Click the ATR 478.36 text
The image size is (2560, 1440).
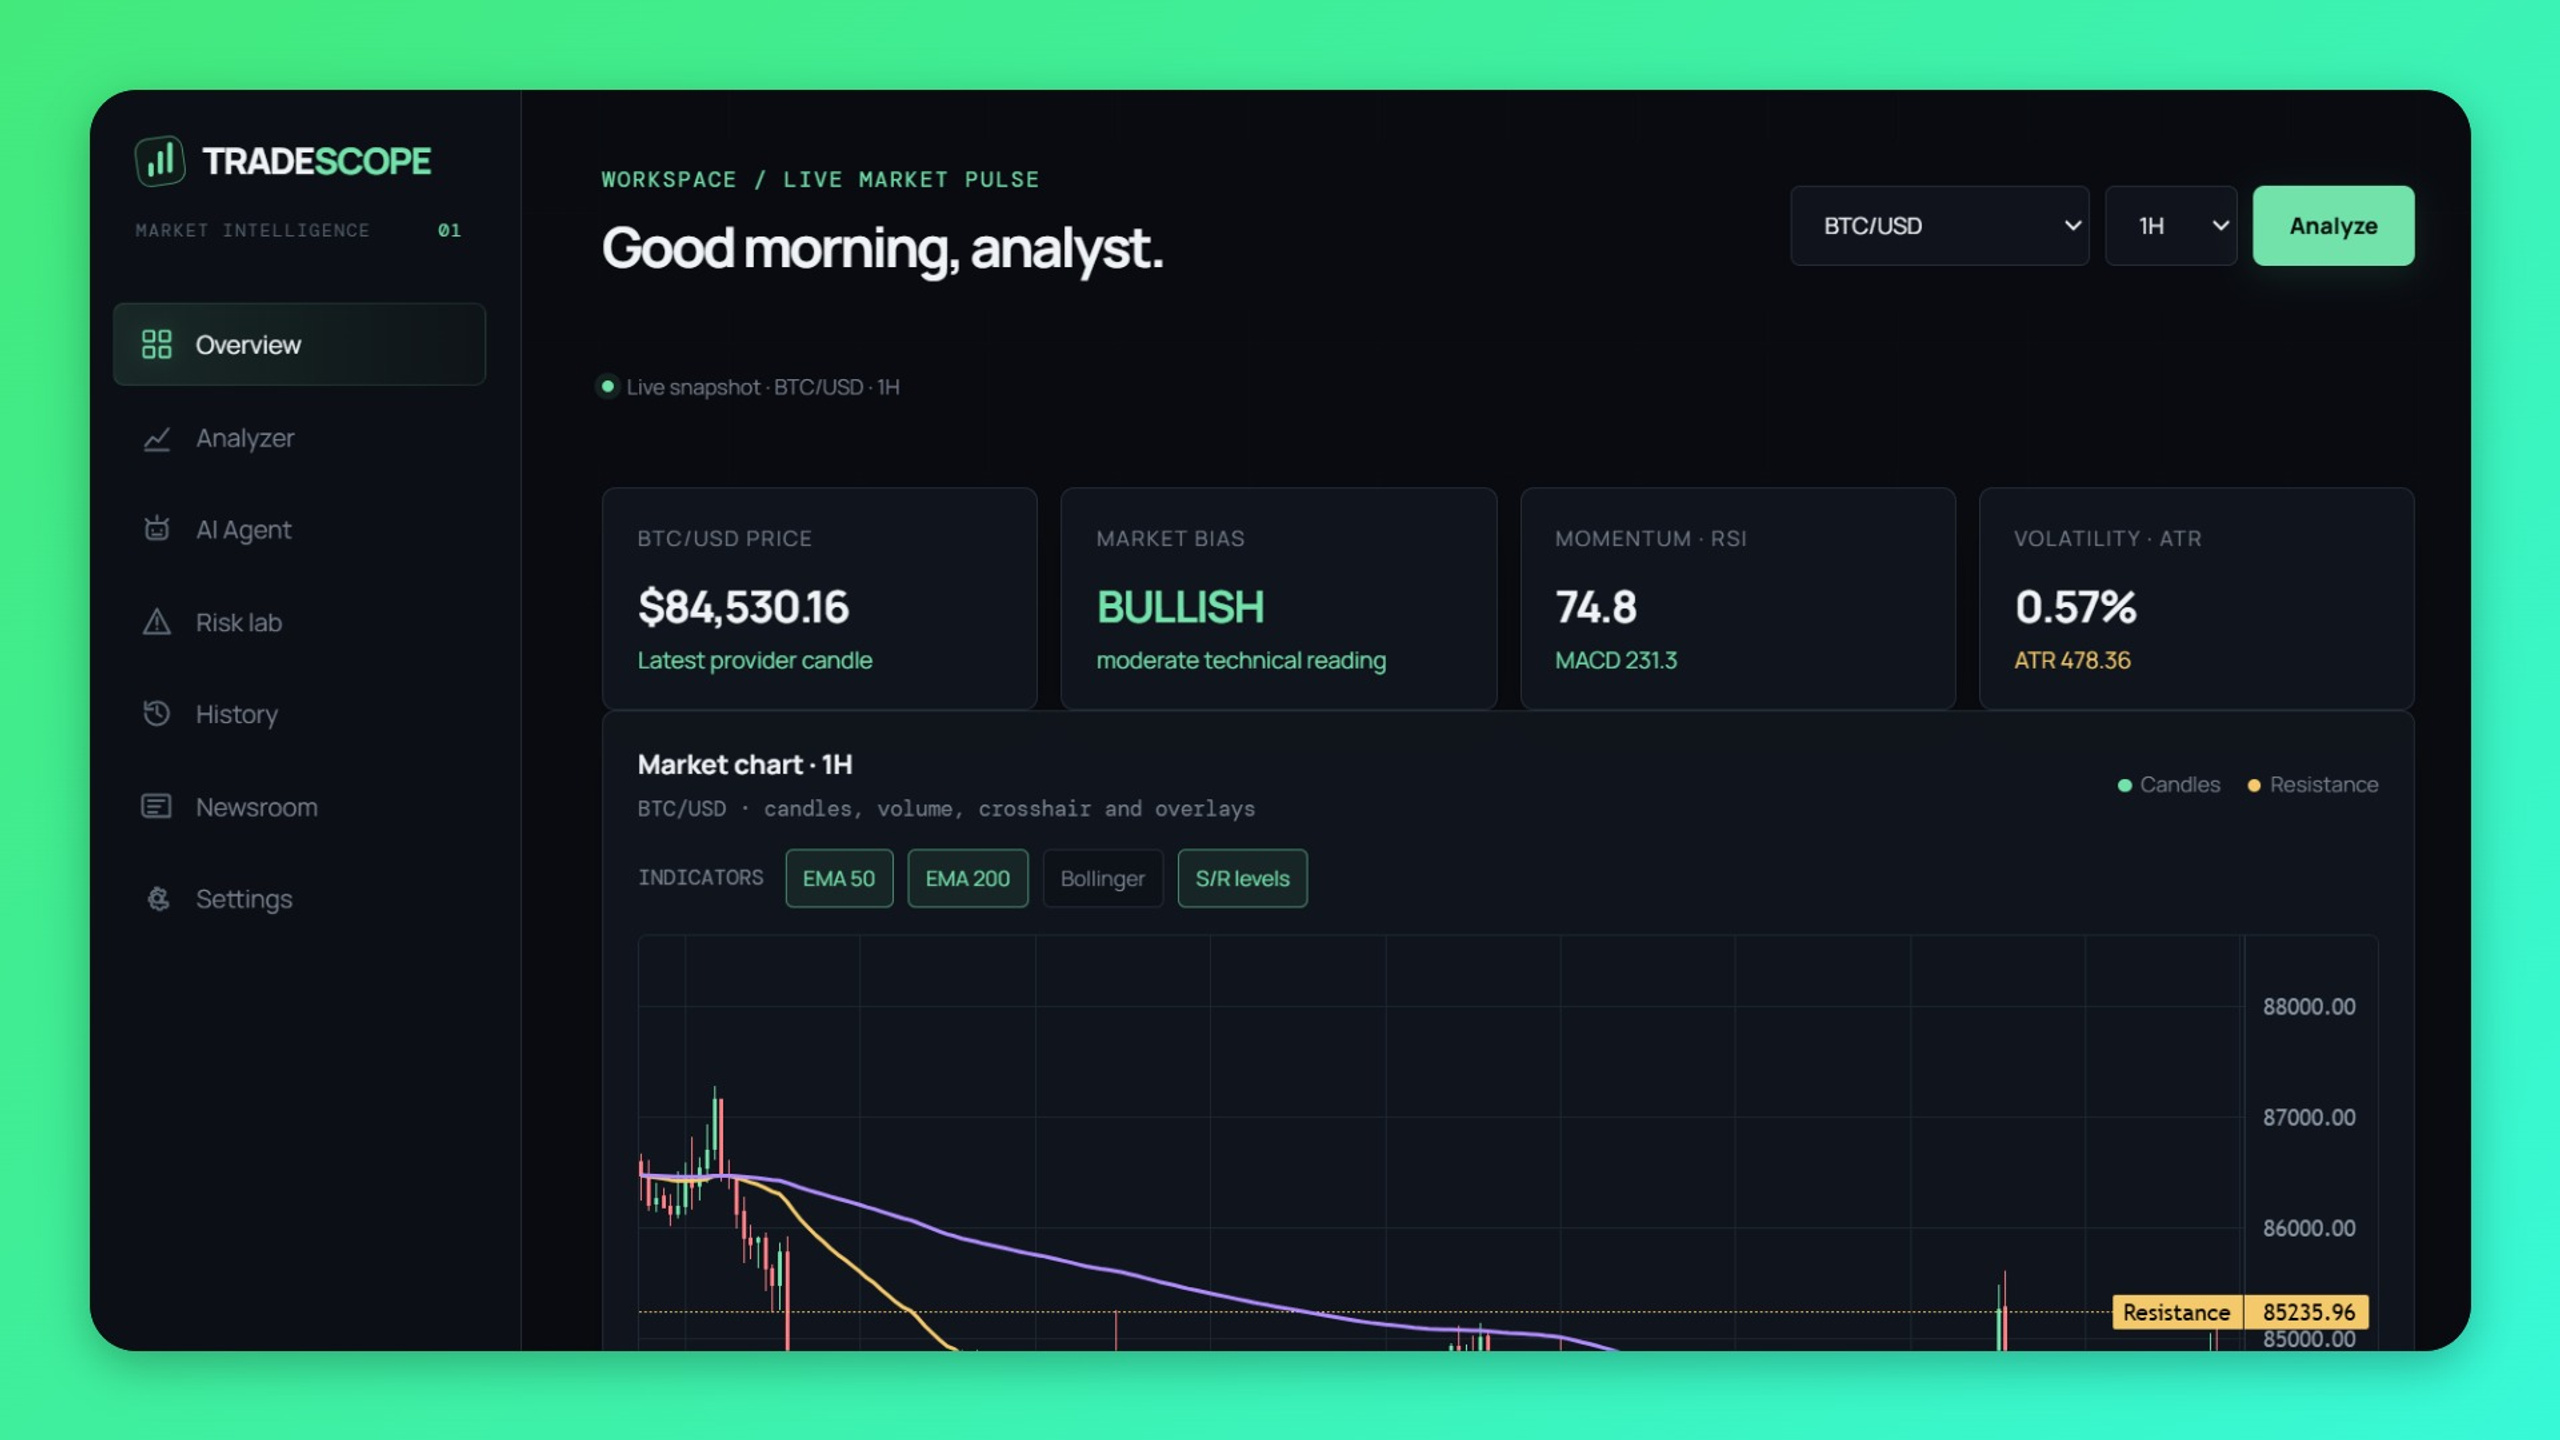(2072, 660)
